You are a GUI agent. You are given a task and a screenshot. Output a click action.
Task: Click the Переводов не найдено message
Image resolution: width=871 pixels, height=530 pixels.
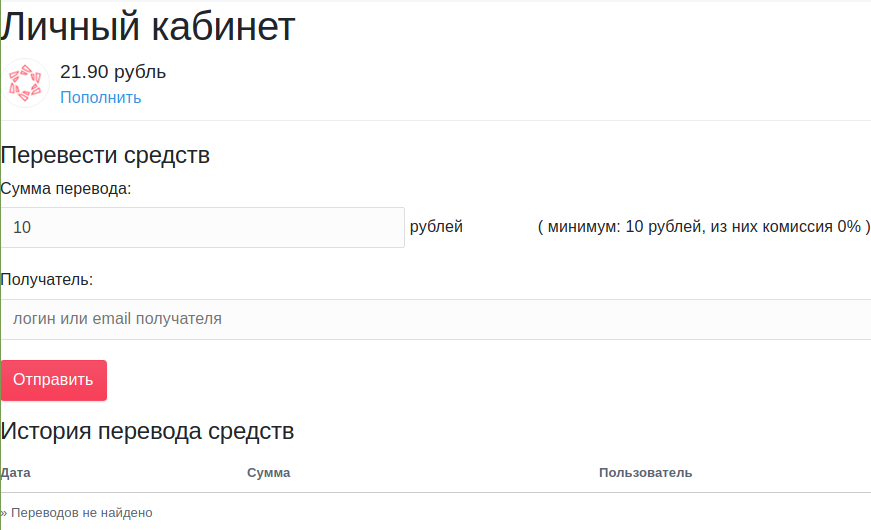(82, 512)
